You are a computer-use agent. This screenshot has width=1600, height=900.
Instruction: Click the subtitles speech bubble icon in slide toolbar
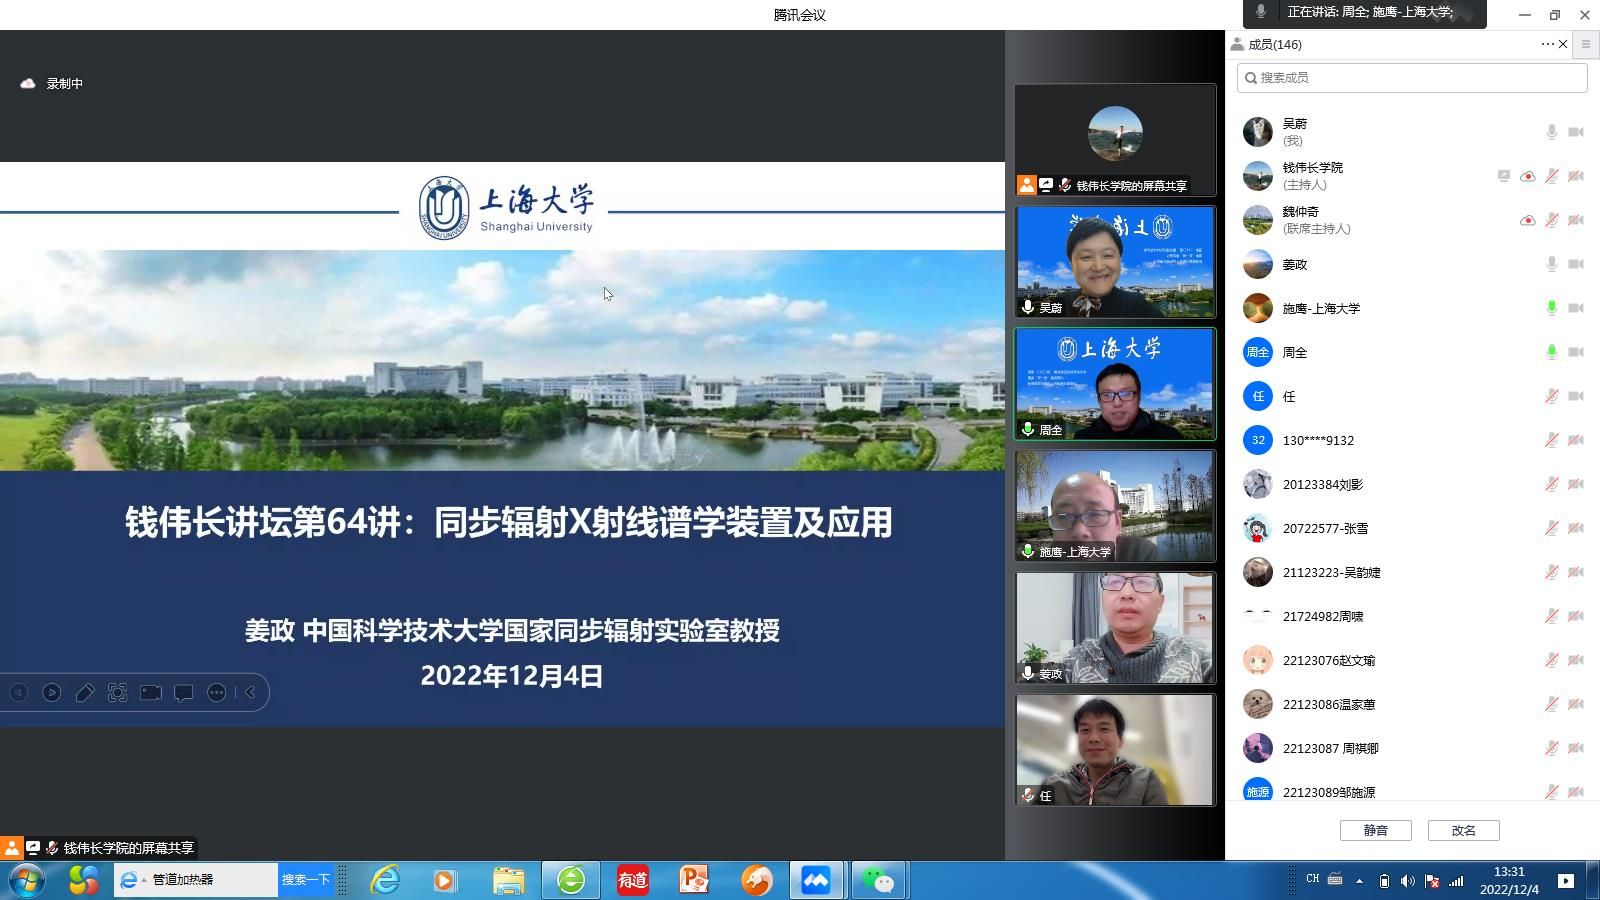pyautogui.click(x=184, y=692)
